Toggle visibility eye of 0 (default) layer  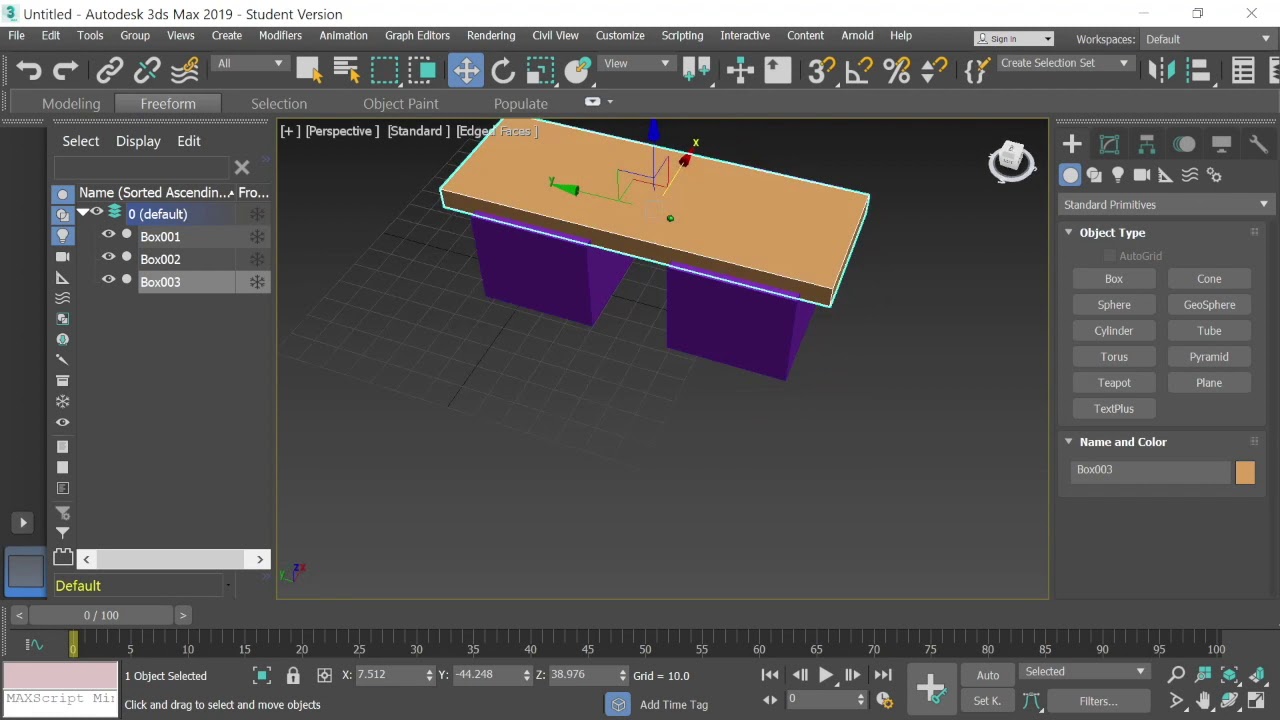tap(97, 212)
